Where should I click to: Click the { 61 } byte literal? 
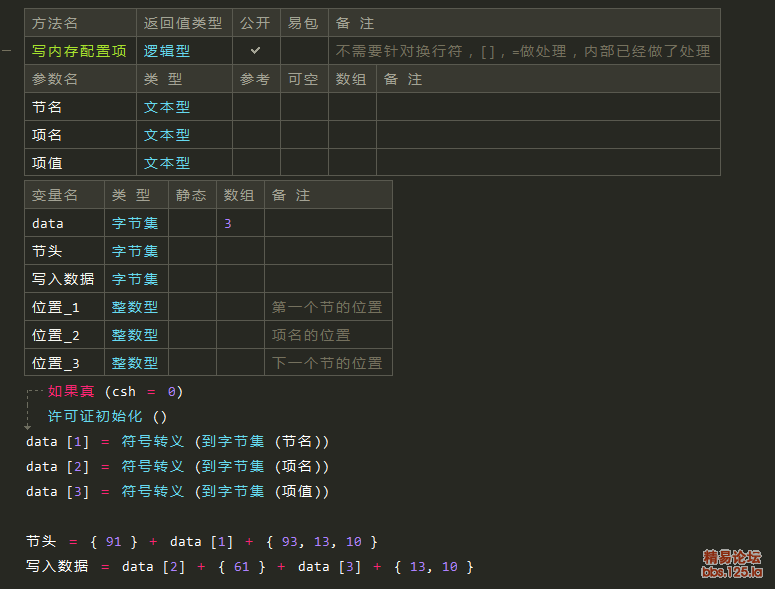point(242,567)
